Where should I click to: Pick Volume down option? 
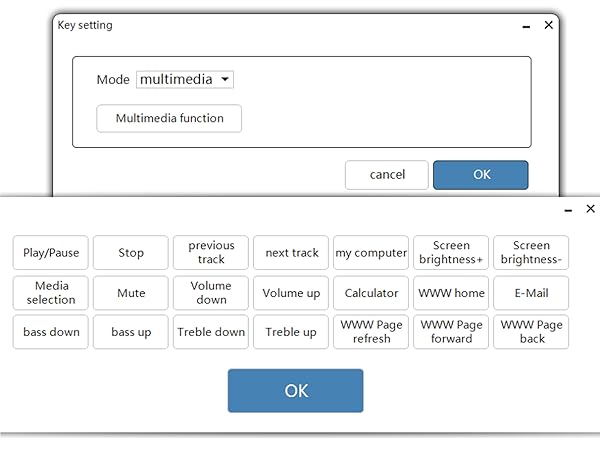(211, 293)
